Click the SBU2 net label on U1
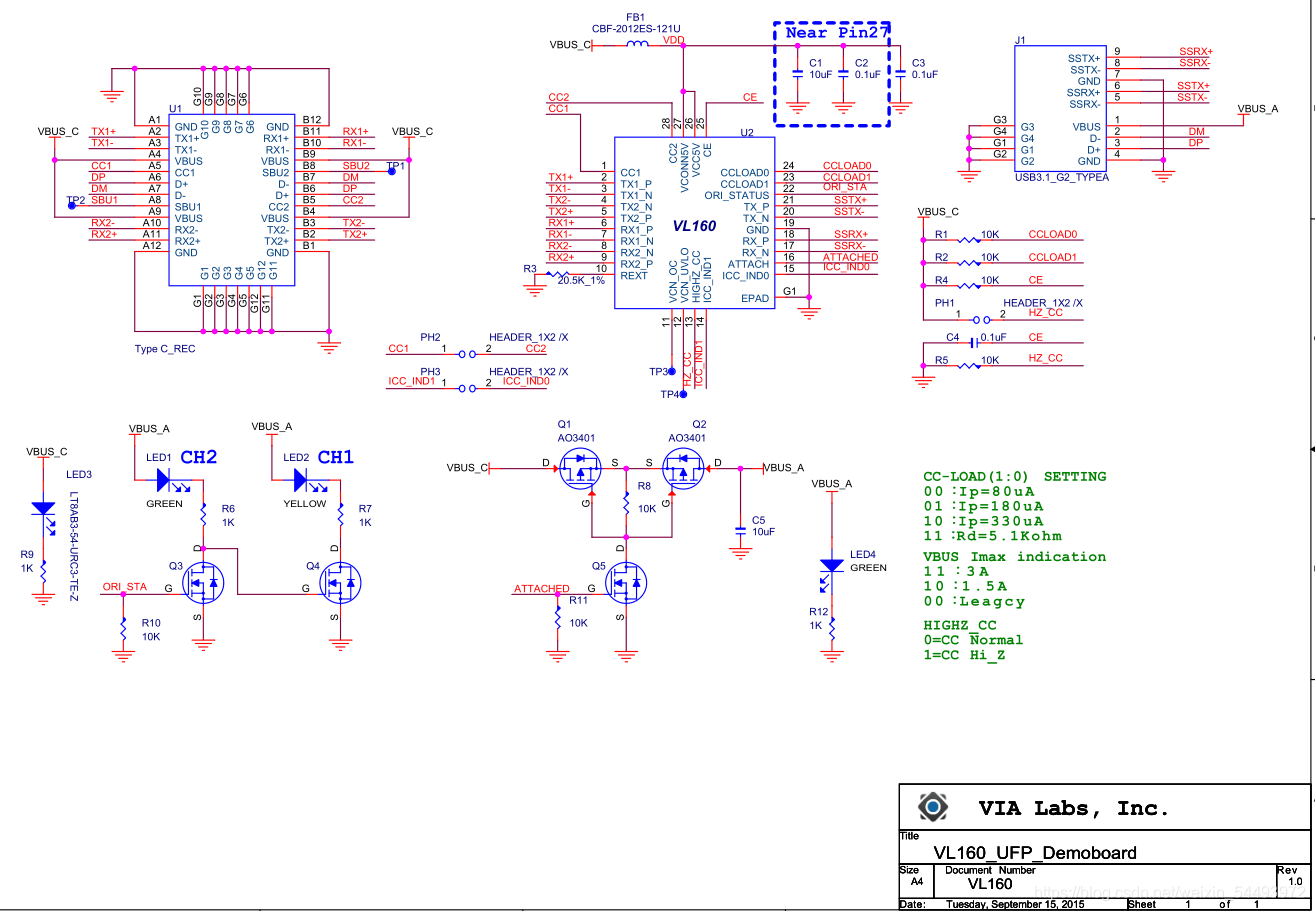1315x911 pixels. pos(356,165)
